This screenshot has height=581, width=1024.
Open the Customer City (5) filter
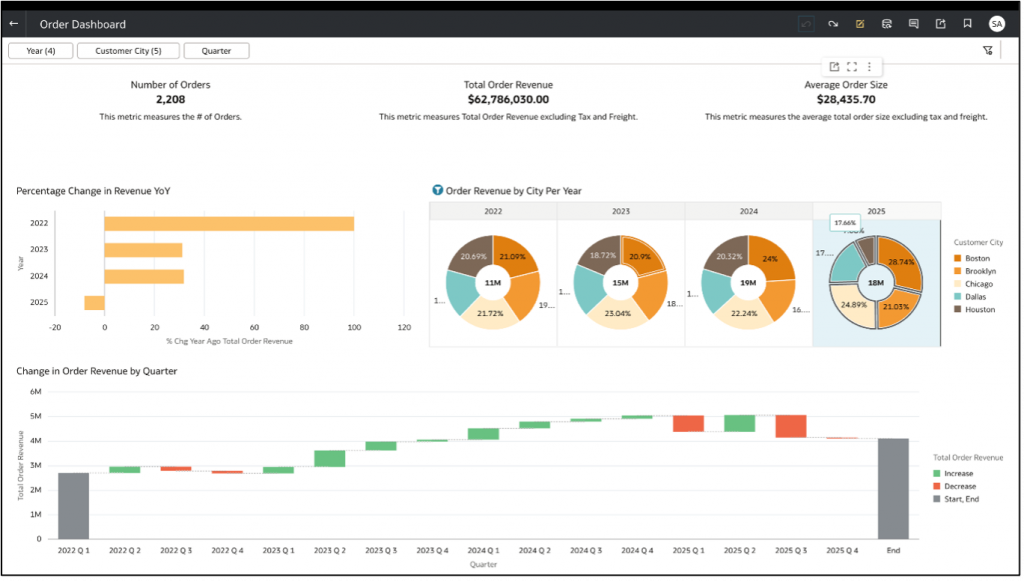tap(128, 51)
